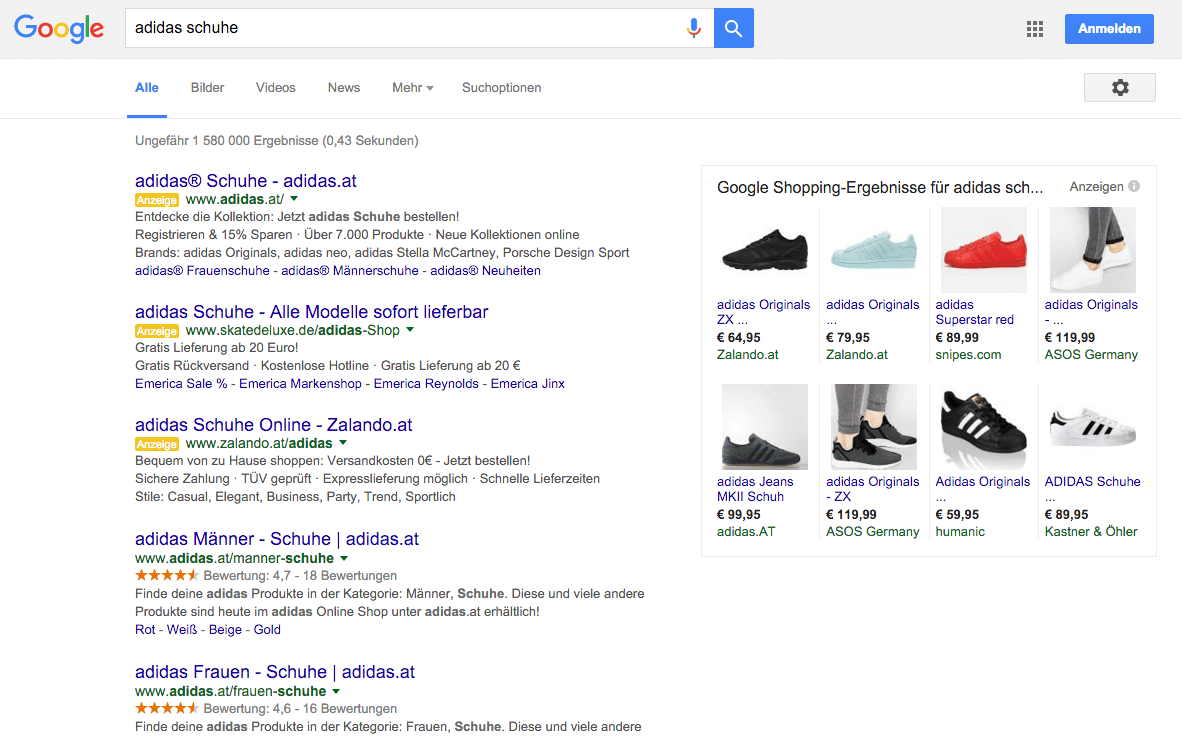
Task: Switch to the Videos tab
Action: pyautogui.click(x=275, y=88)
